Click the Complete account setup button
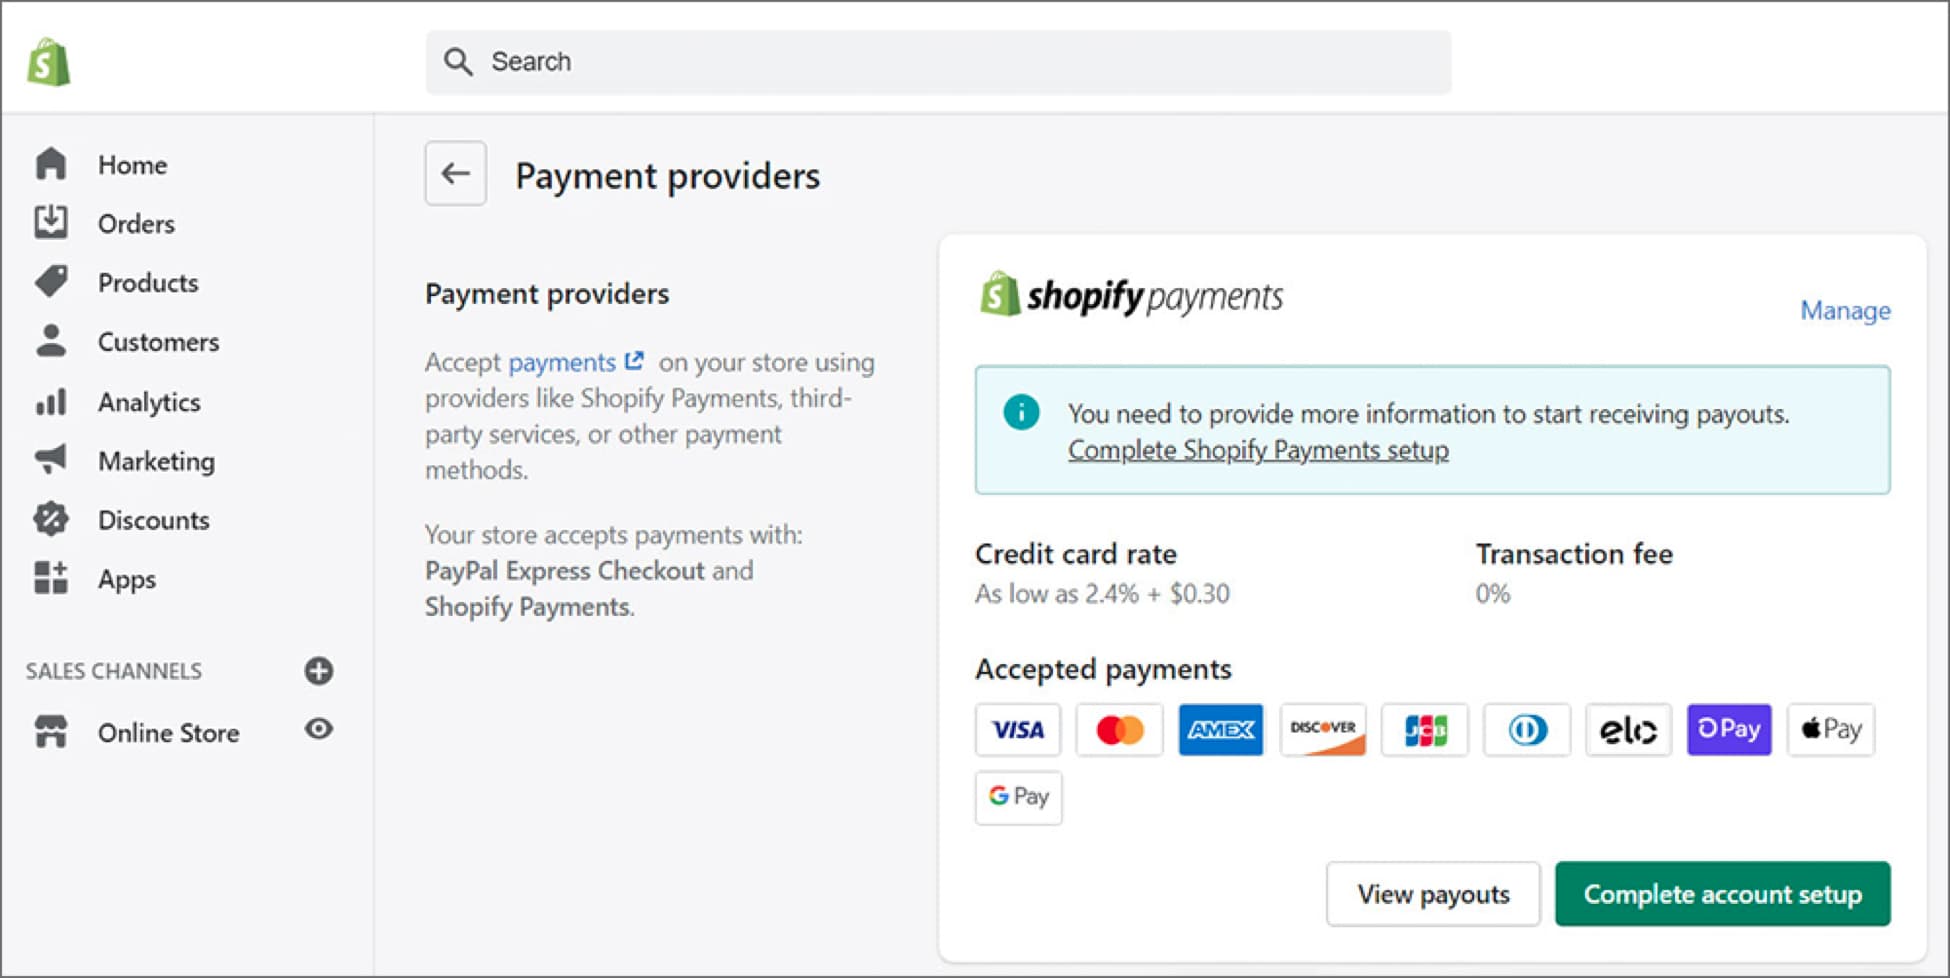This screenshot has height=978, width=1950. (1722, 894)
